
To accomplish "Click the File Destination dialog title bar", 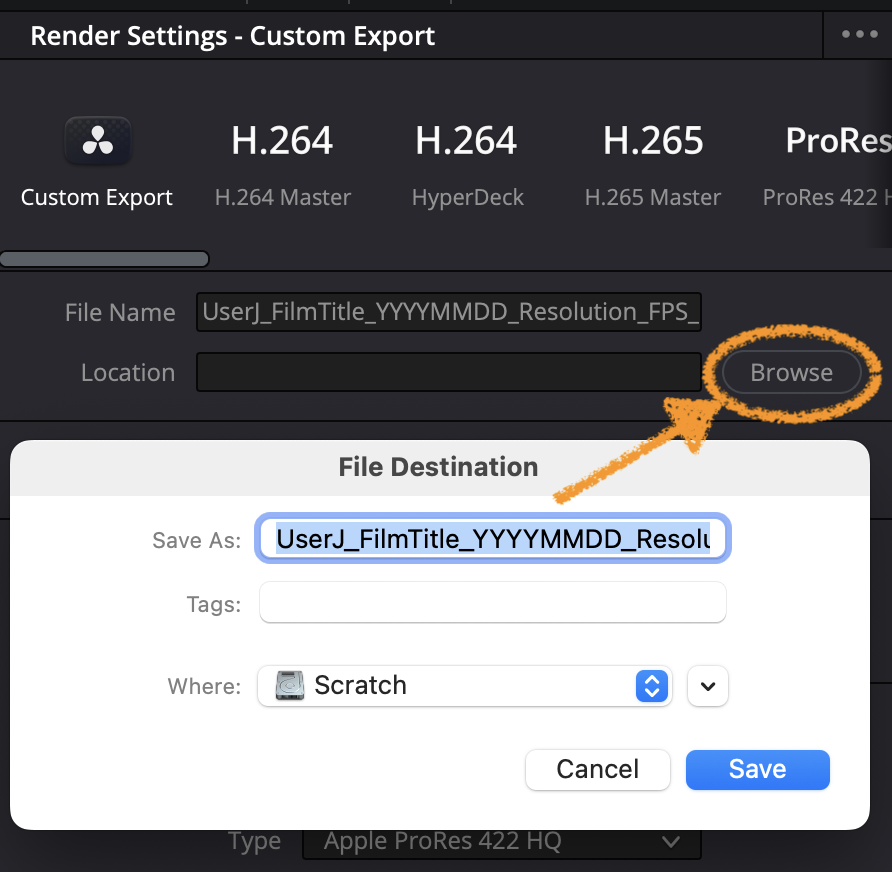I will coord(438,467).
